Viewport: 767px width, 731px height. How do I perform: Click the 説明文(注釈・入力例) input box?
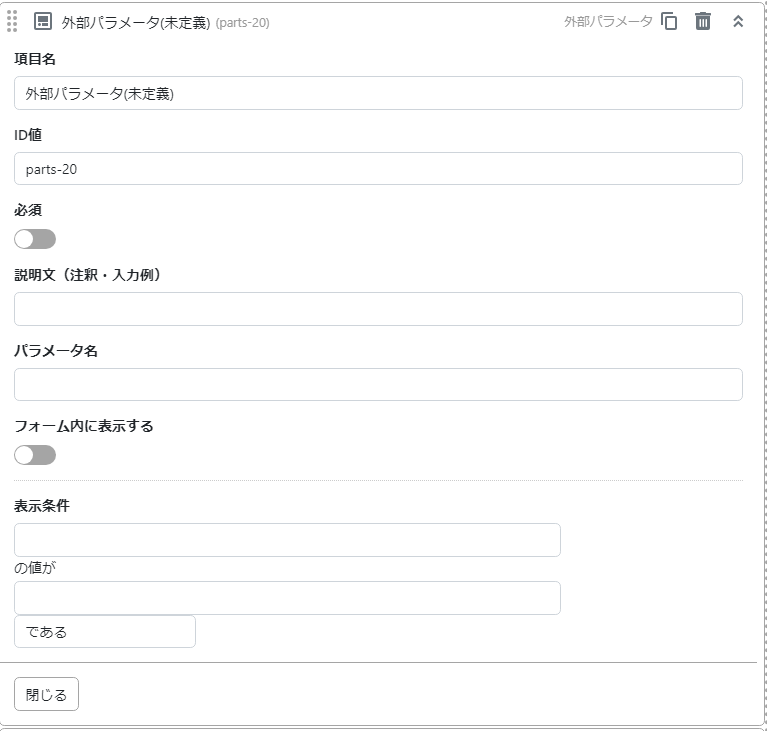[378, 309]
